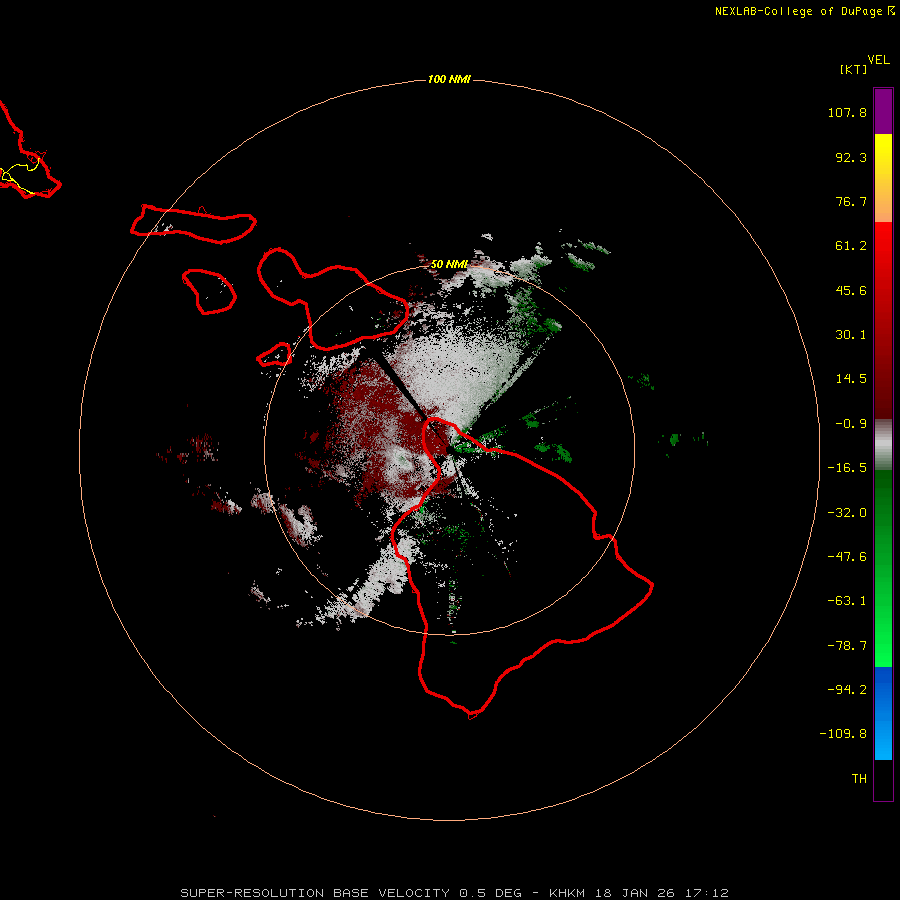Image resolution: width=900 pixels, height=900 pixels.
Task: Click the 30.1 legend value
Action: (x=851, y=335)
